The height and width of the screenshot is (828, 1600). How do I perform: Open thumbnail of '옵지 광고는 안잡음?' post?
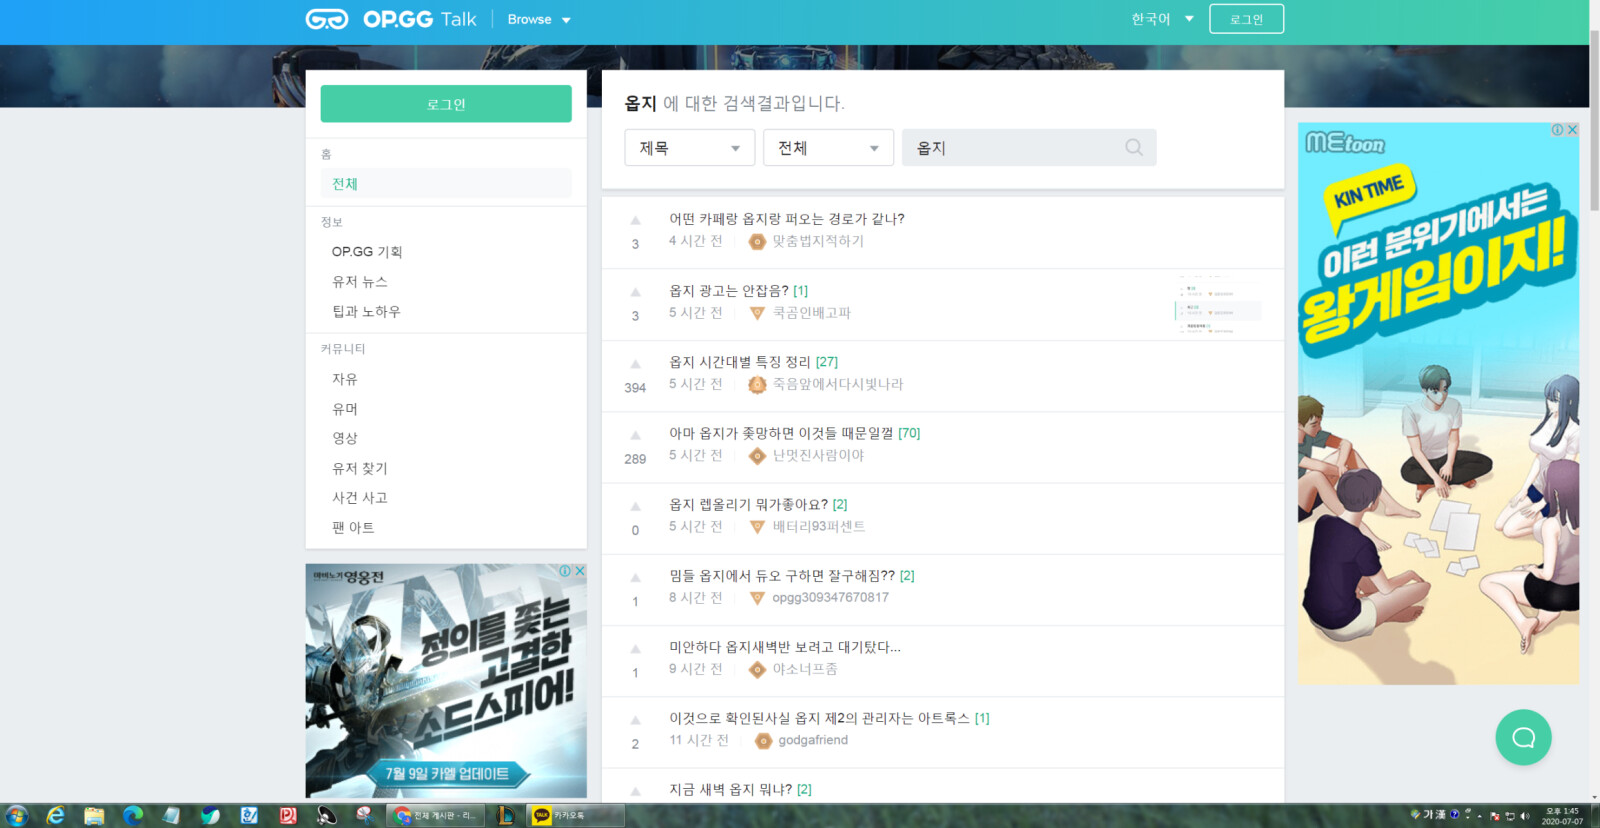[1217, 304]
